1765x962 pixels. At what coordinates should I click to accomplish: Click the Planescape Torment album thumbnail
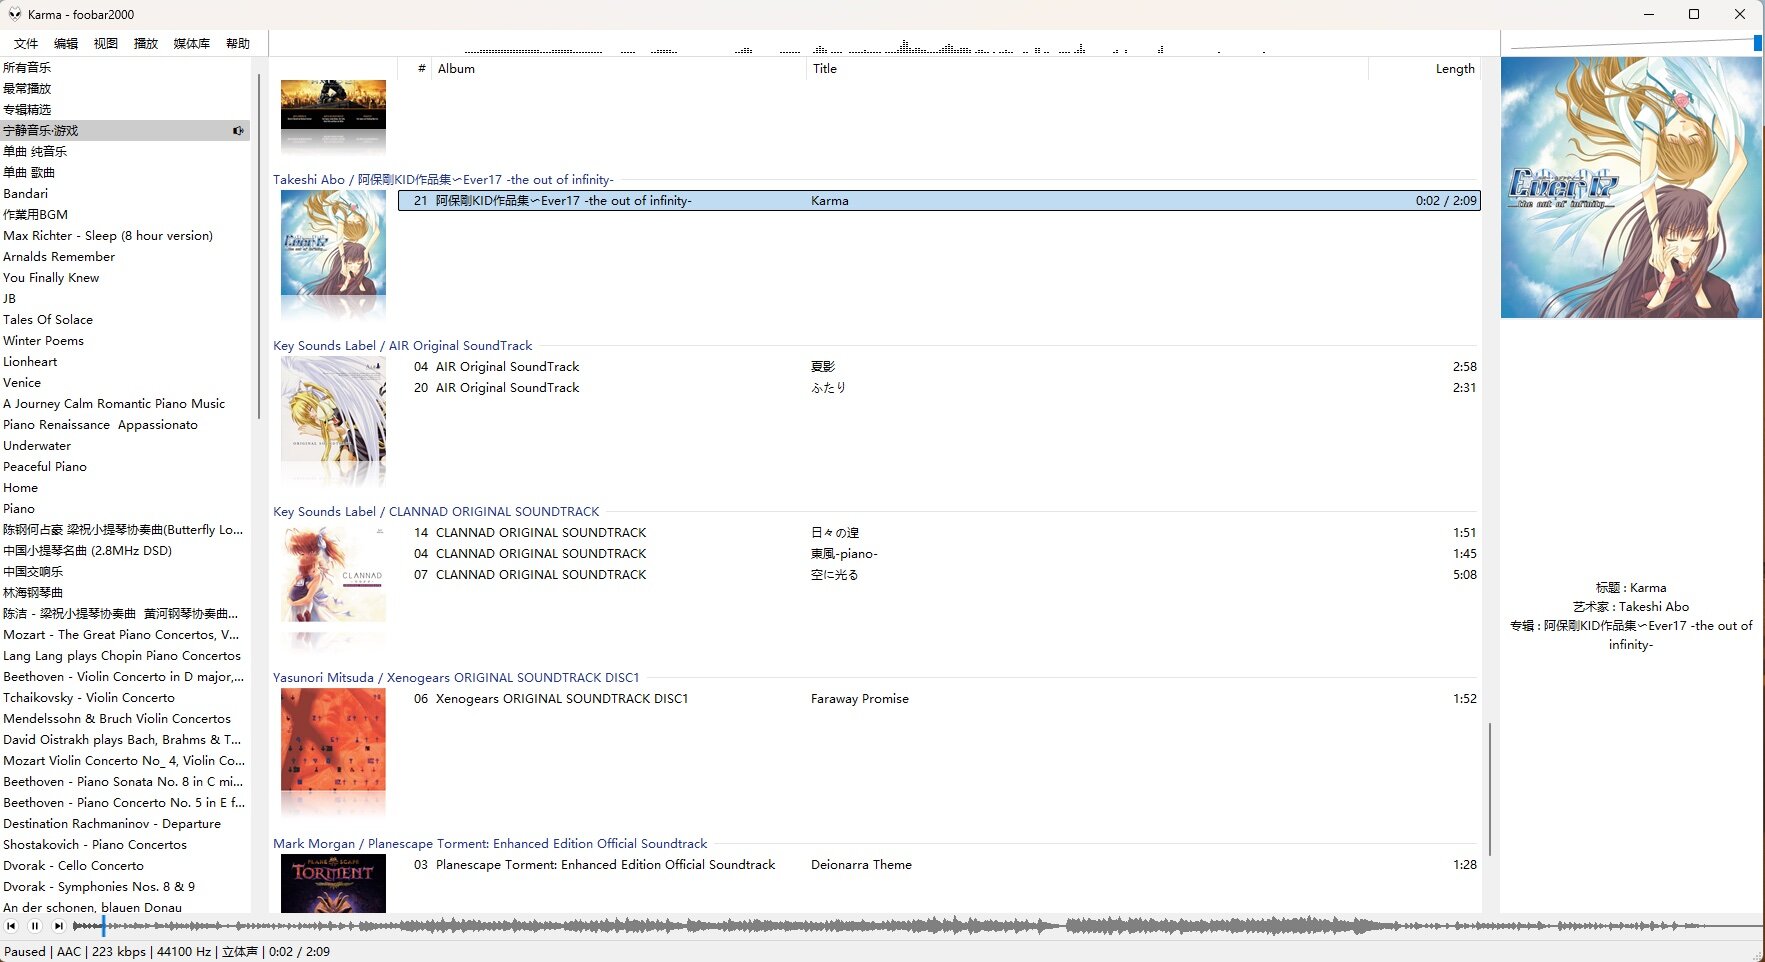[333, 883]
